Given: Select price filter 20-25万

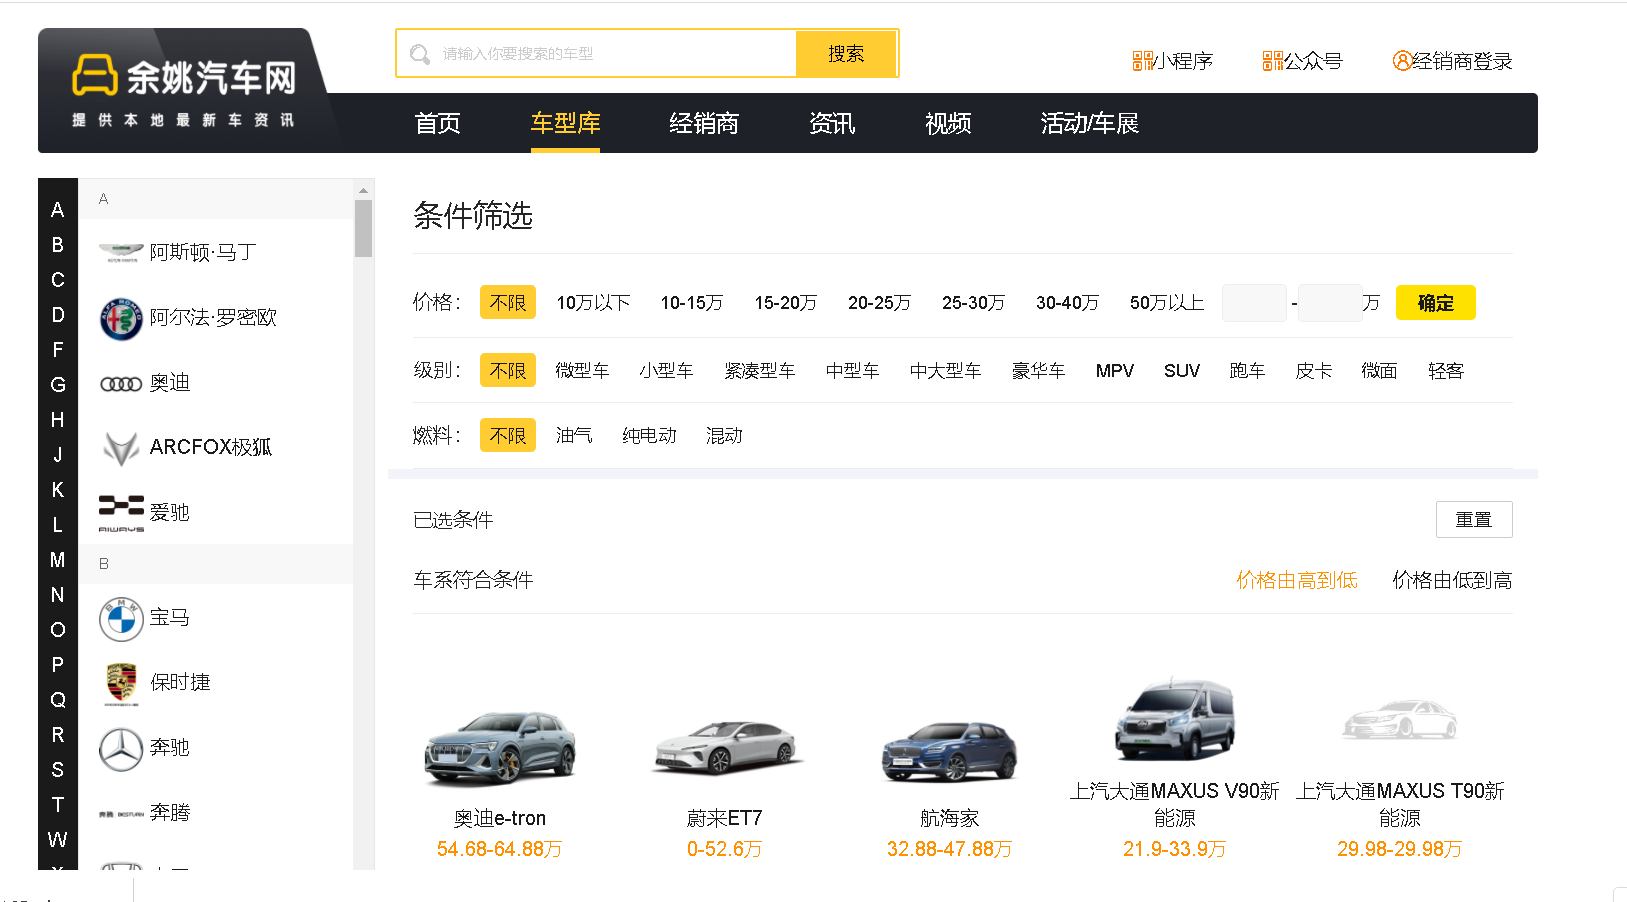Looking at the screenshot, I should (x=879, y=302).
